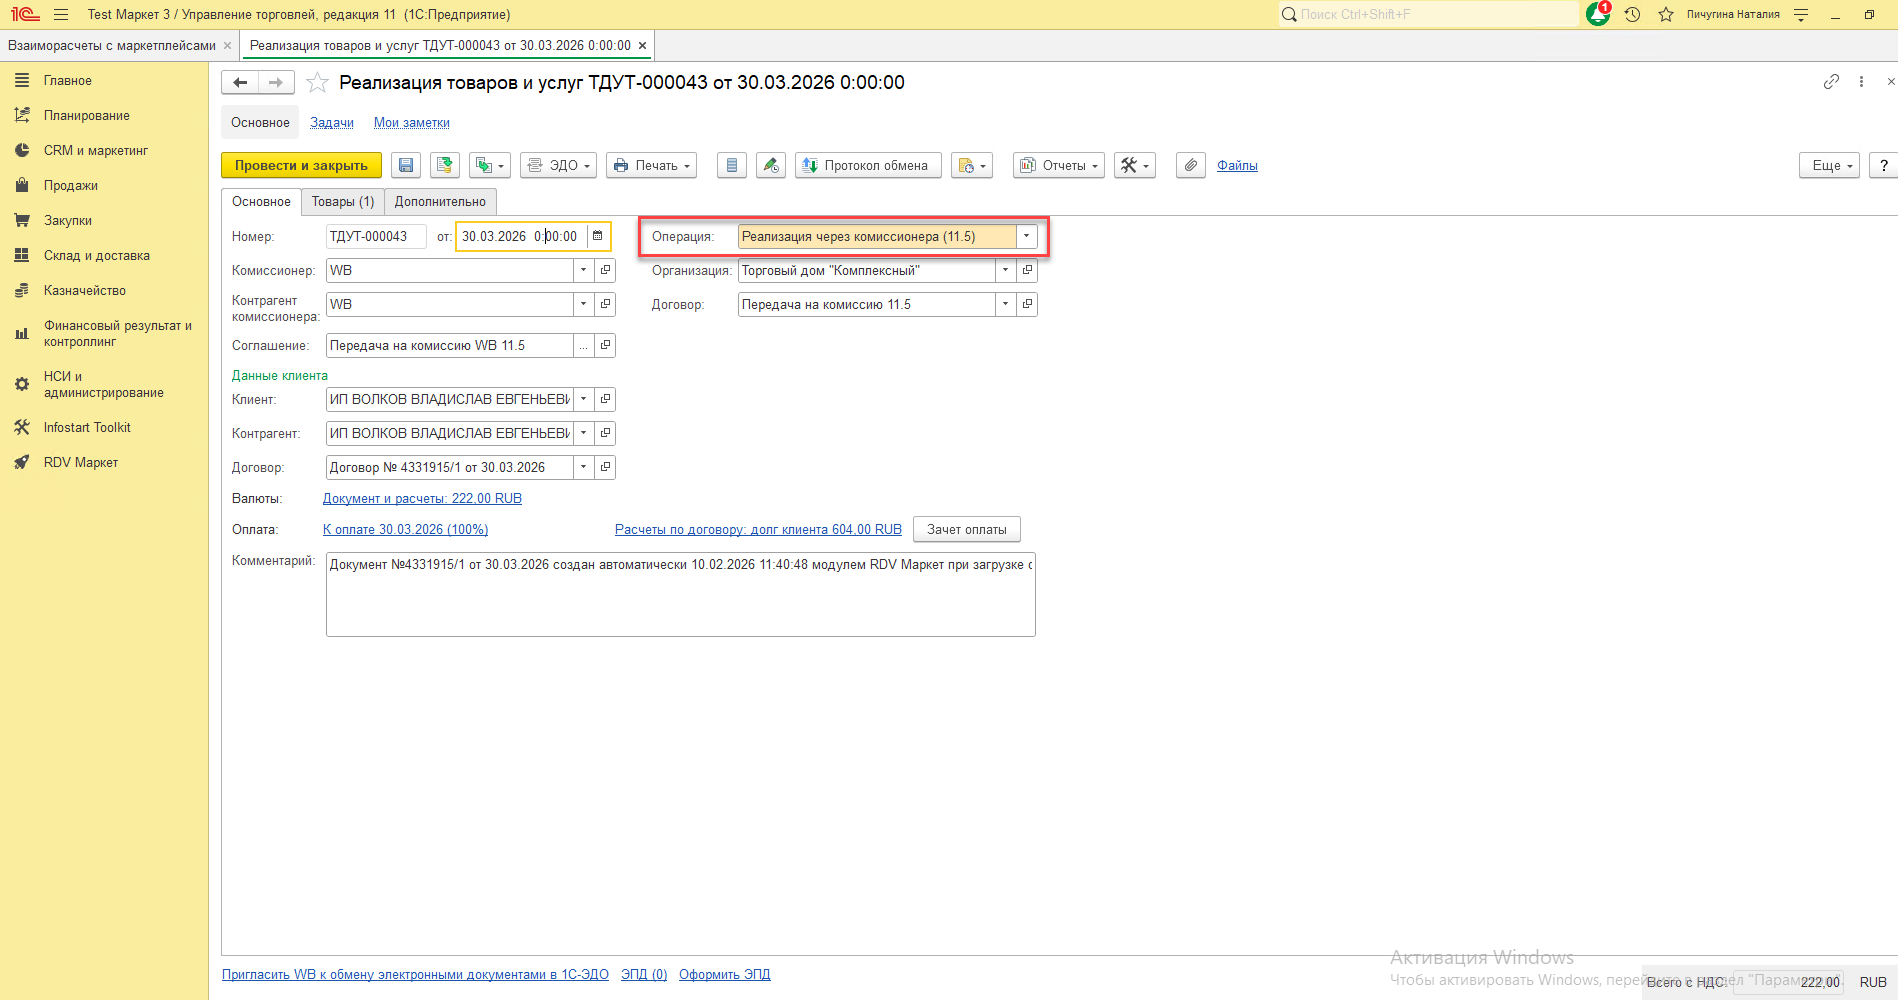Open Протокол обмена

pyautogui.click(x=868, y=166)
